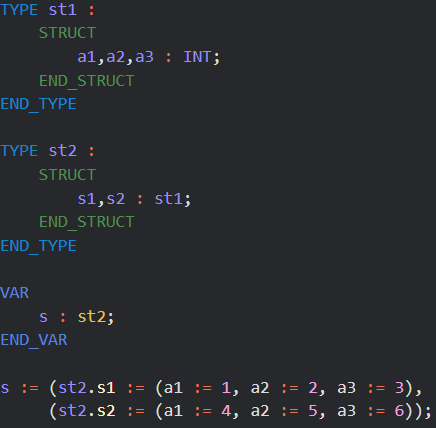Click the END_VAR keyword
This screenshot has height=428, width=436.
point(34,340)
